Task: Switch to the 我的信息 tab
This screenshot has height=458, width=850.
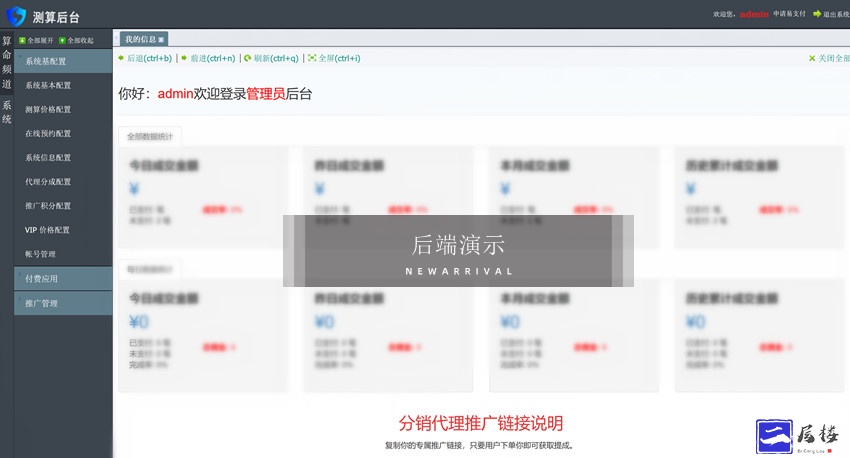Action: (x=140, y=39)
